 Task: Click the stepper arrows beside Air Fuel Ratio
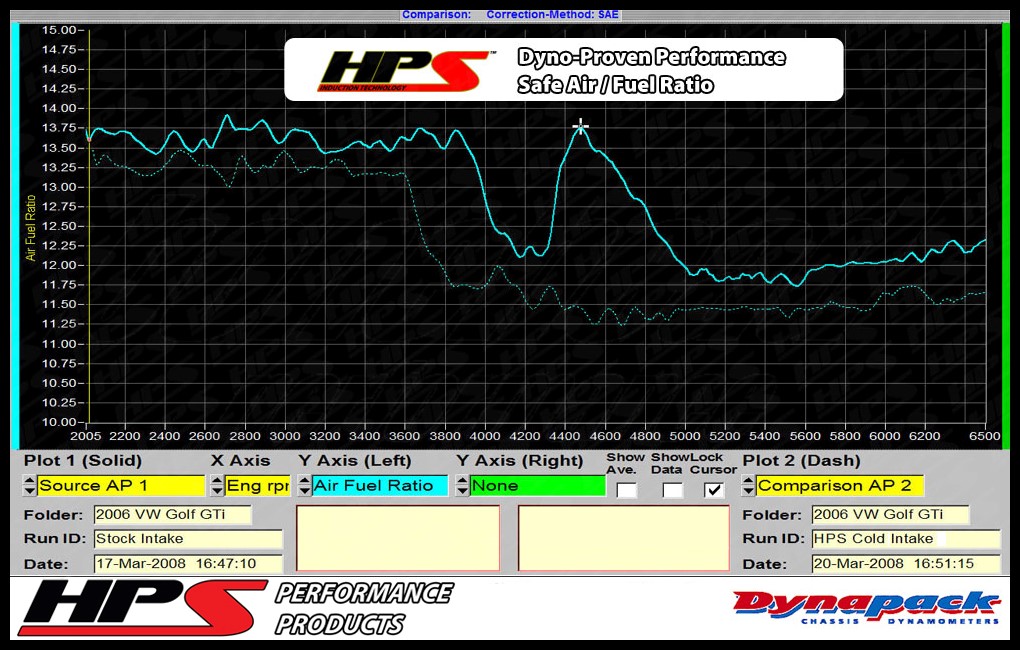coord(304,485)
